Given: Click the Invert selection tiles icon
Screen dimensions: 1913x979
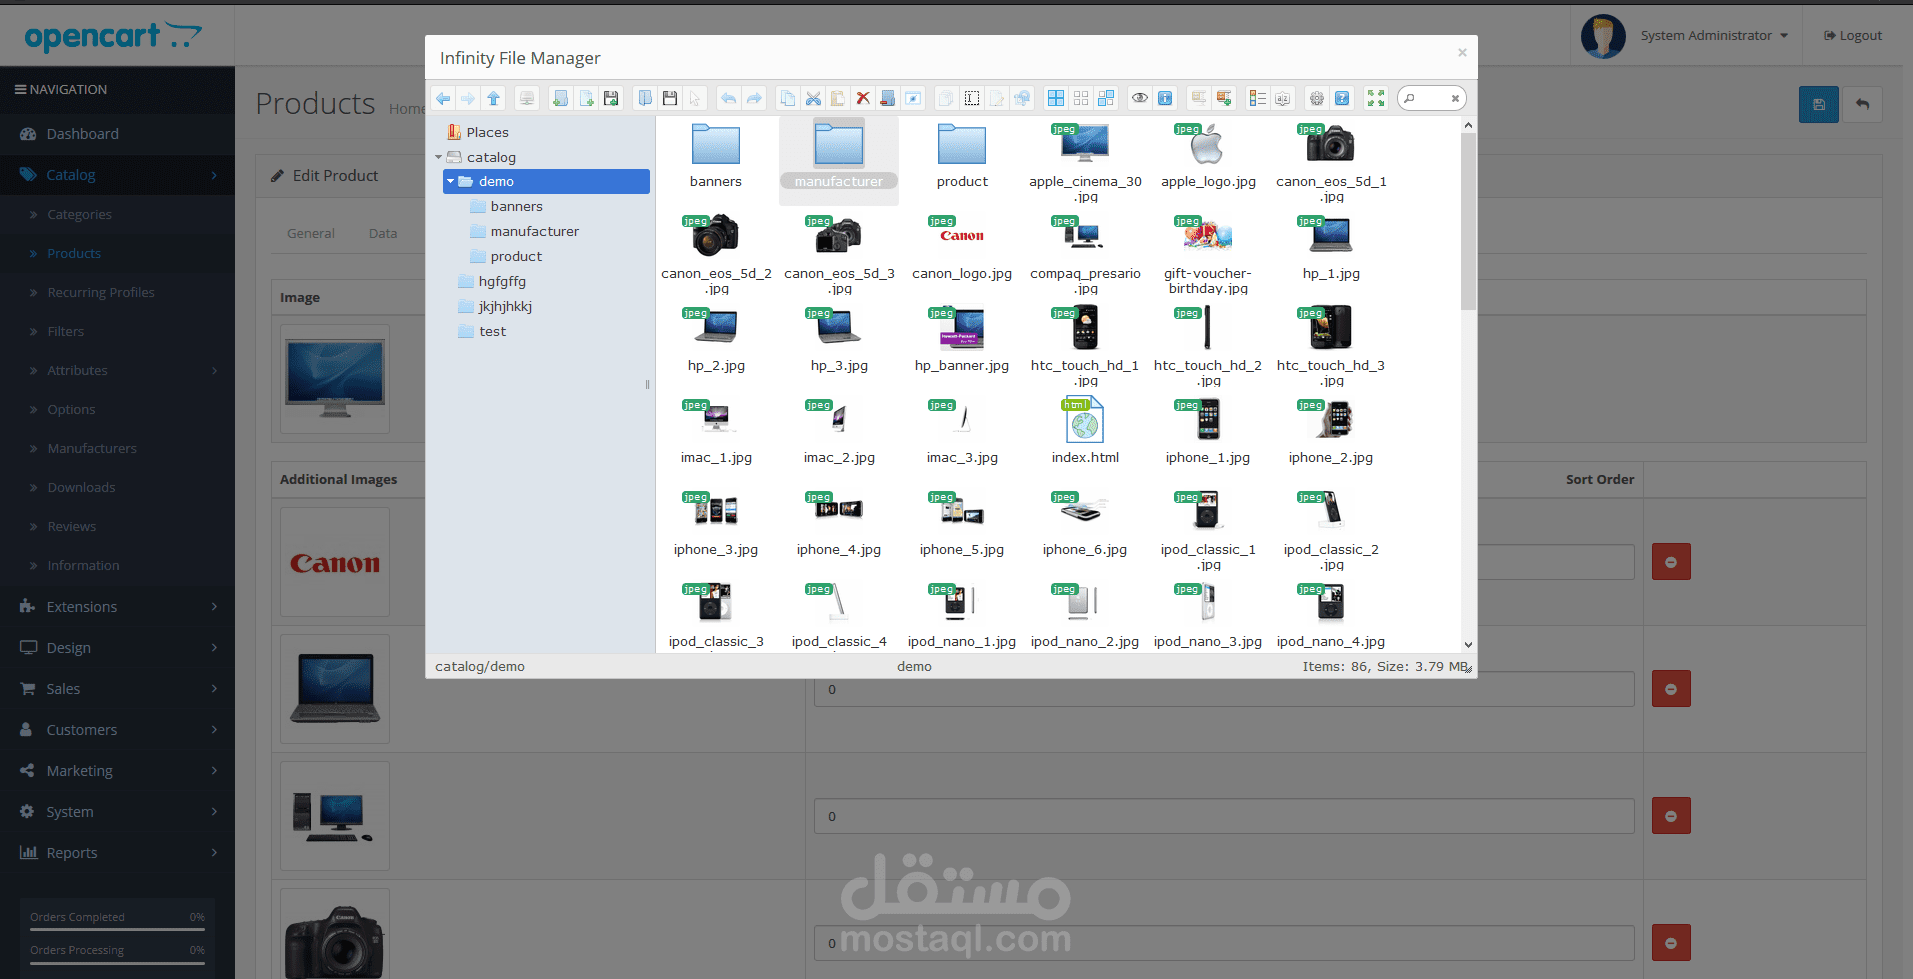Looking at the screenshot, I should pos(1106,98).
